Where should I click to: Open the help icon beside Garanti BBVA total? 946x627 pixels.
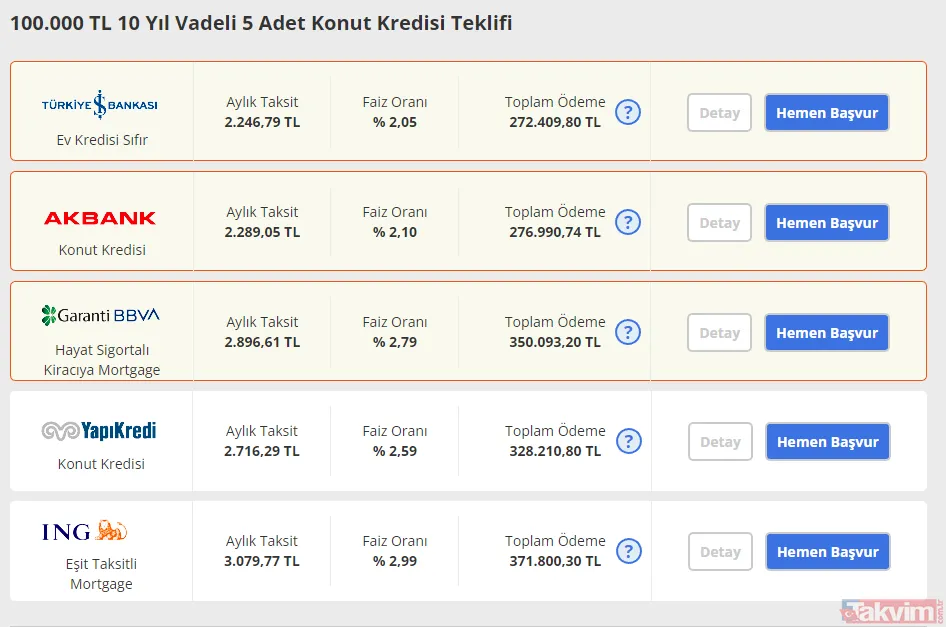click(x=628, y=332)
